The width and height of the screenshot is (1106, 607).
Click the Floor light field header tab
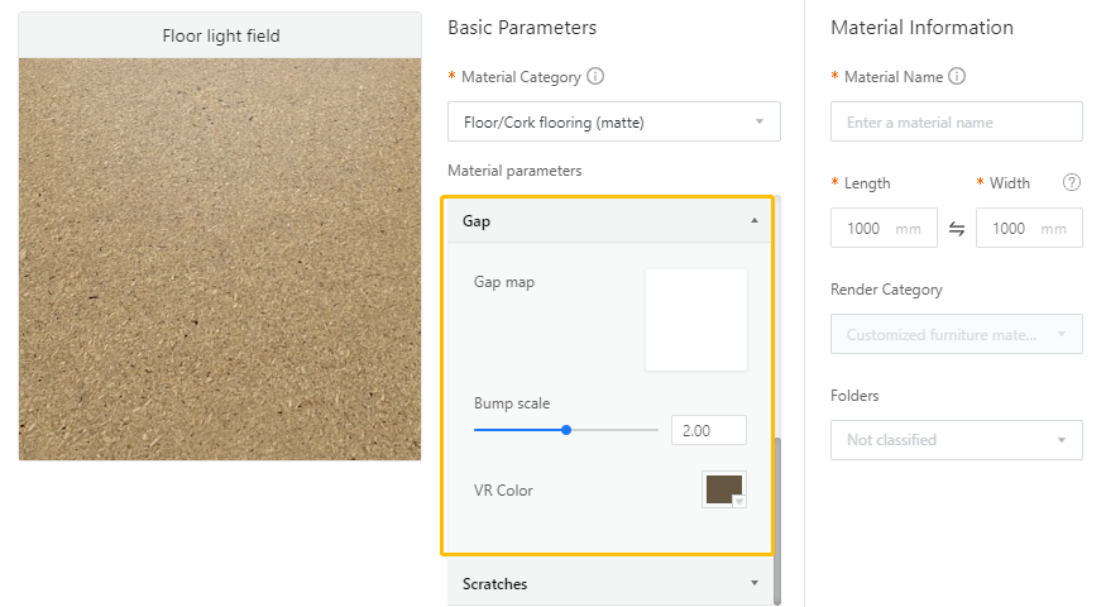click(x=220, y=36)
